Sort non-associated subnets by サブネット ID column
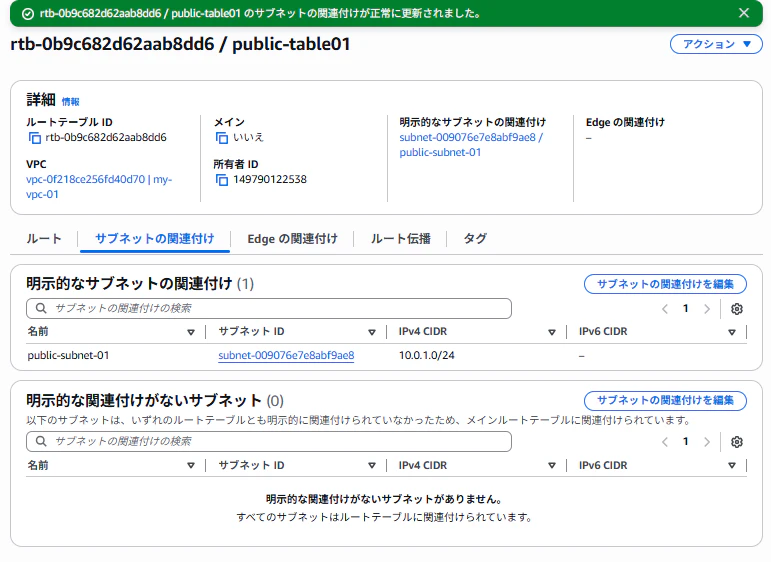The width and height of the screenshot is (771, 562). click(372, 465)
